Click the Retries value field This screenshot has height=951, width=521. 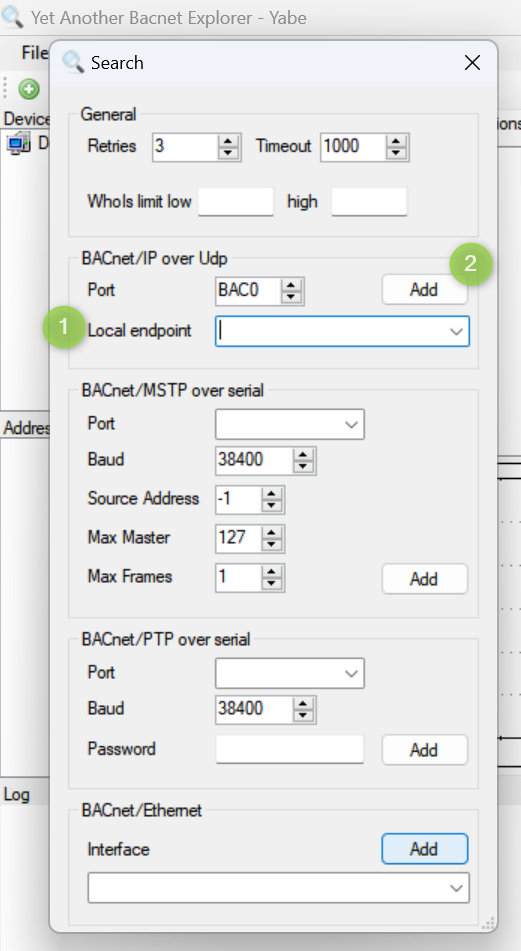[x=184, y=146]
